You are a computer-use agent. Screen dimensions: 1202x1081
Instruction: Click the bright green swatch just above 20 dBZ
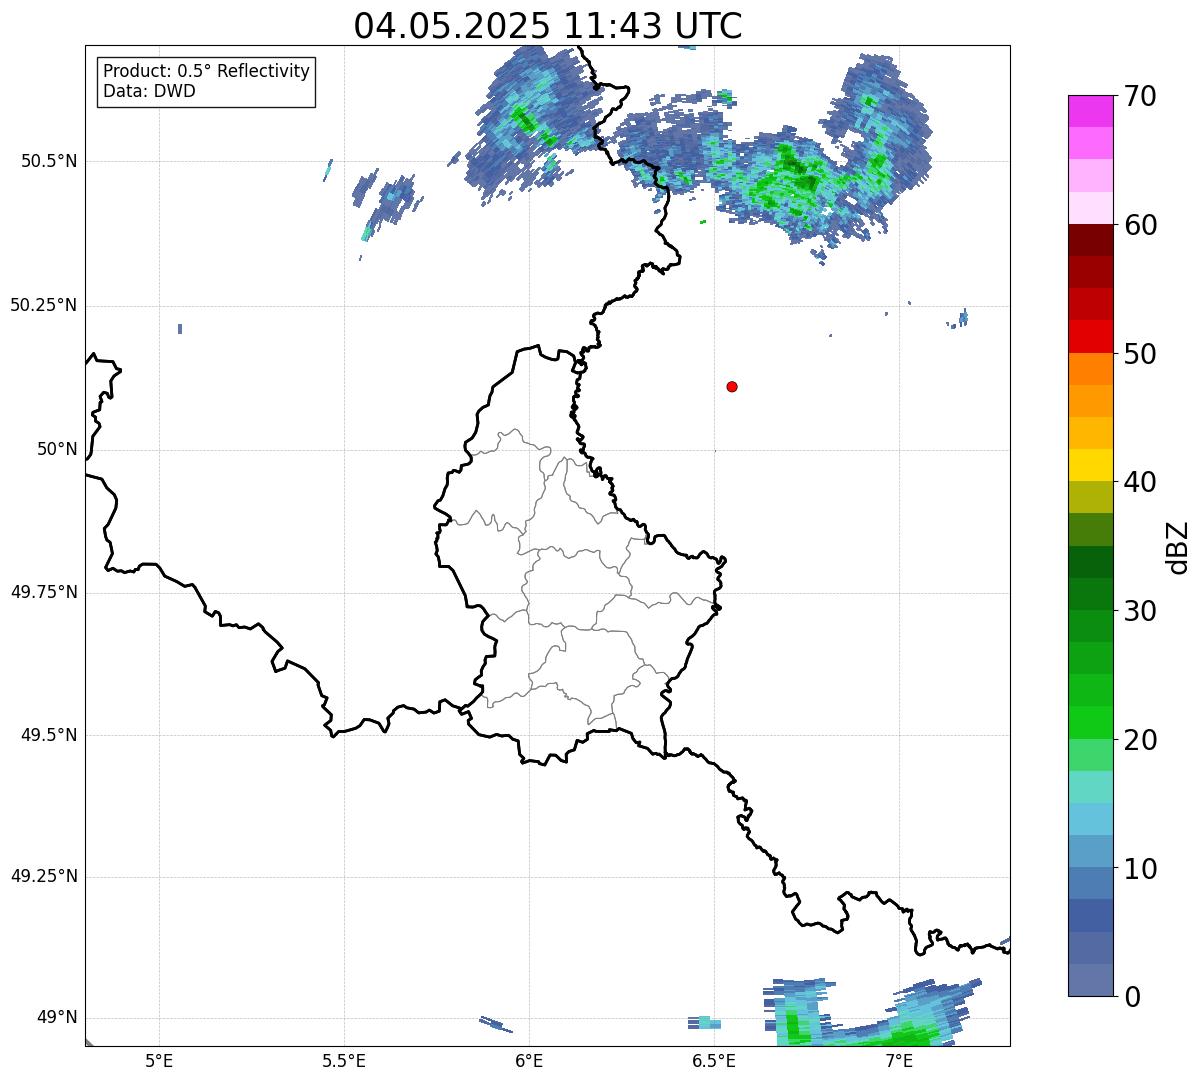pyautogui.click(x=1091, y=722)
